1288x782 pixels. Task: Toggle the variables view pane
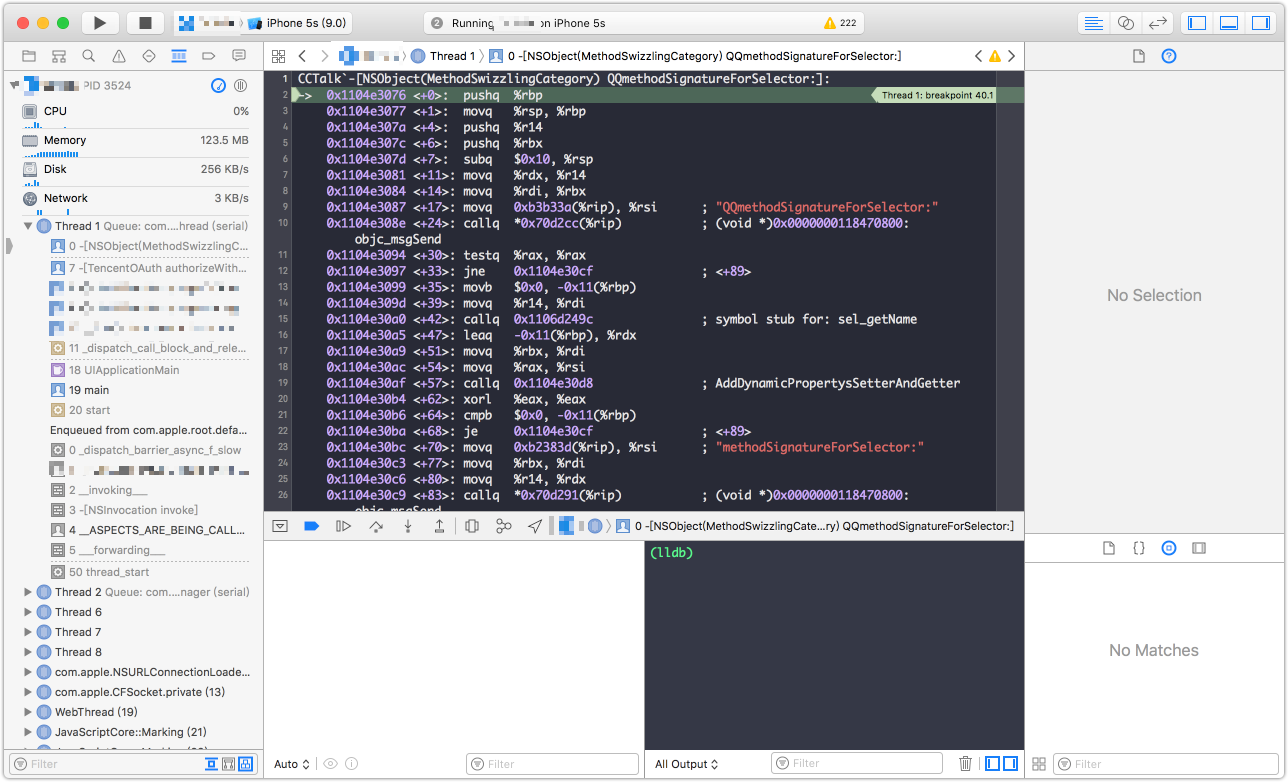click(992, 764)
